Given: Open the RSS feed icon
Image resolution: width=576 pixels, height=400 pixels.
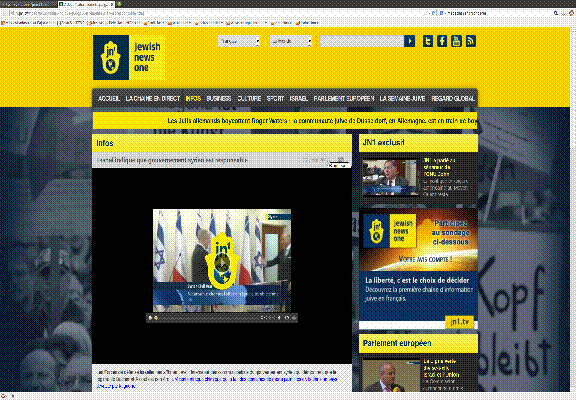Looking at the screenshot, I should (x=471, y=41).
